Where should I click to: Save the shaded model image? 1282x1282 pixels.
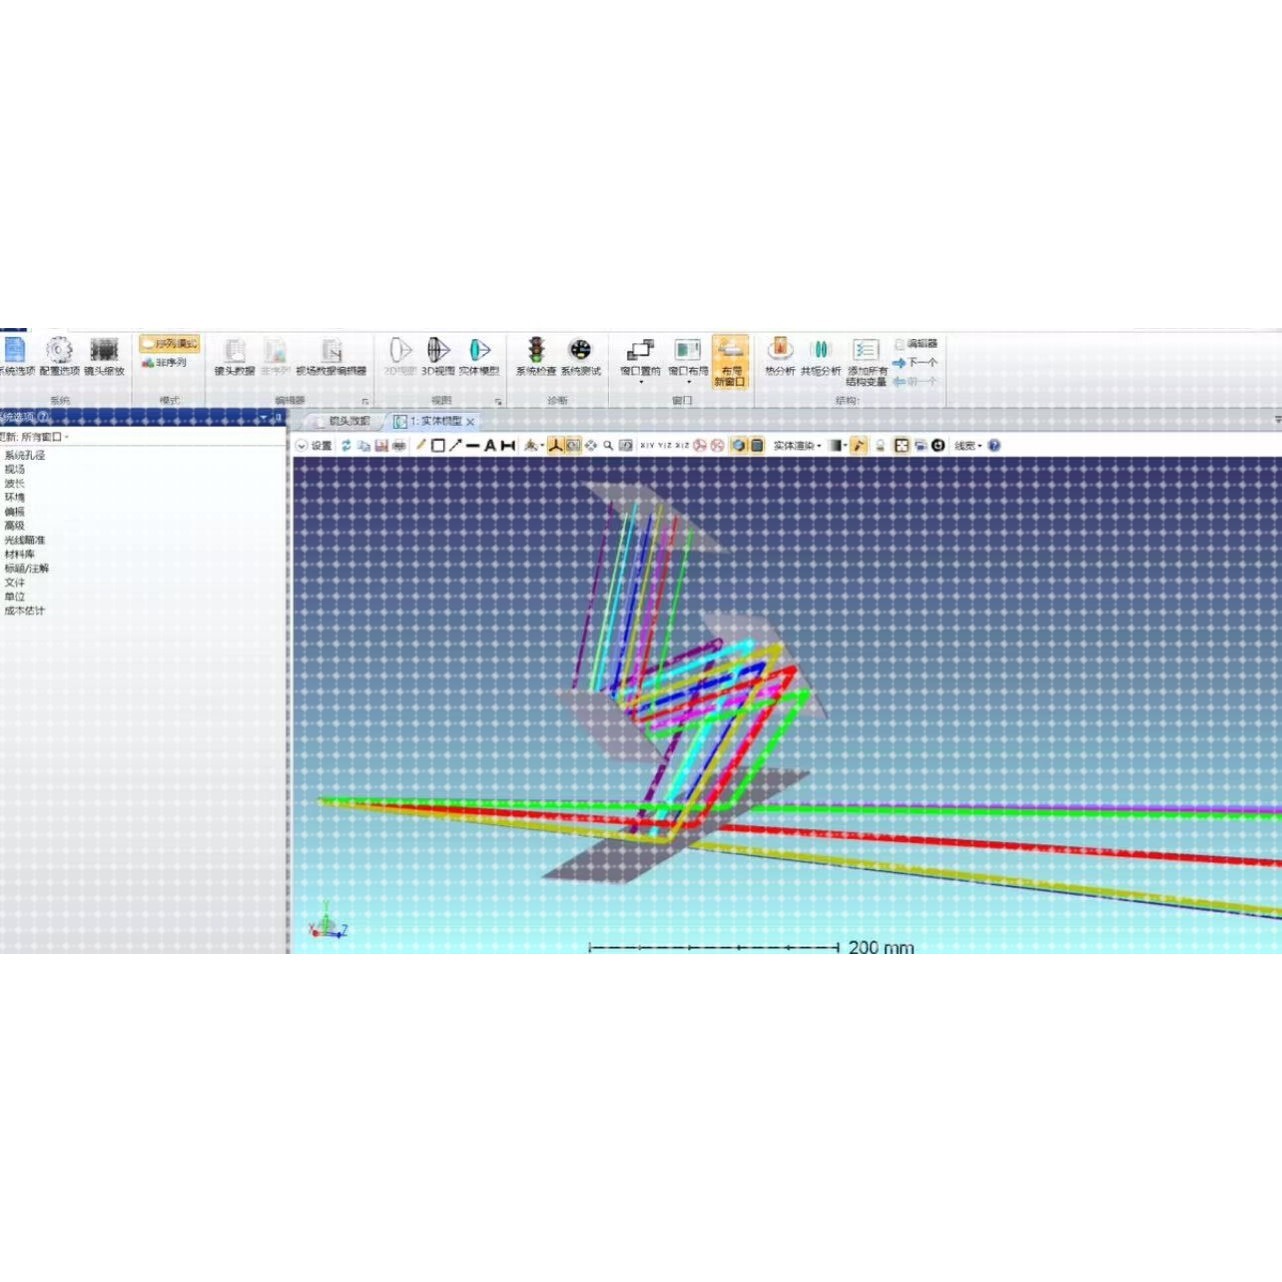381,446
